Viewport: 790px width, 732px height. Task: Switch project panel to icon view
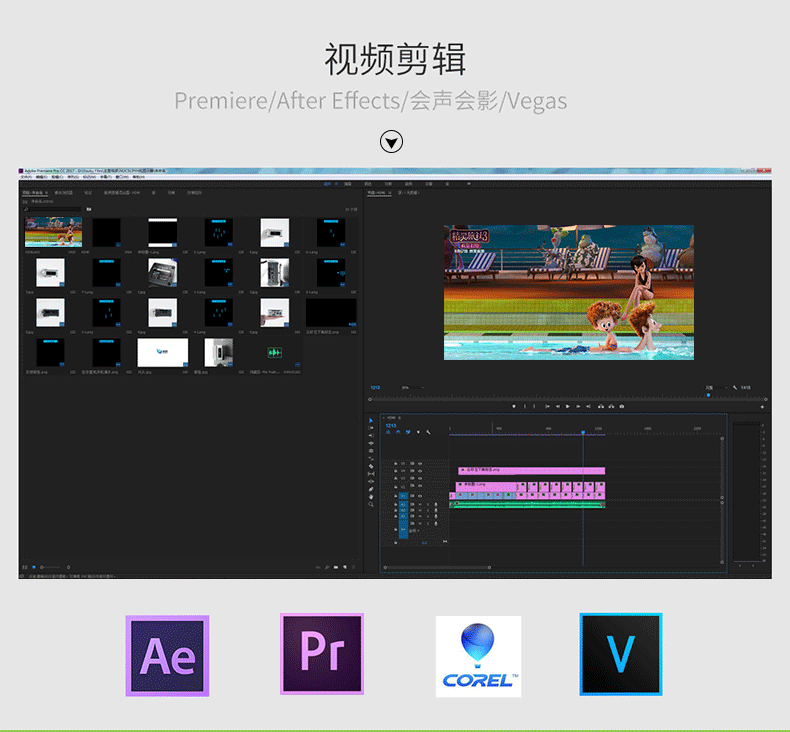[x=34, y=567]
